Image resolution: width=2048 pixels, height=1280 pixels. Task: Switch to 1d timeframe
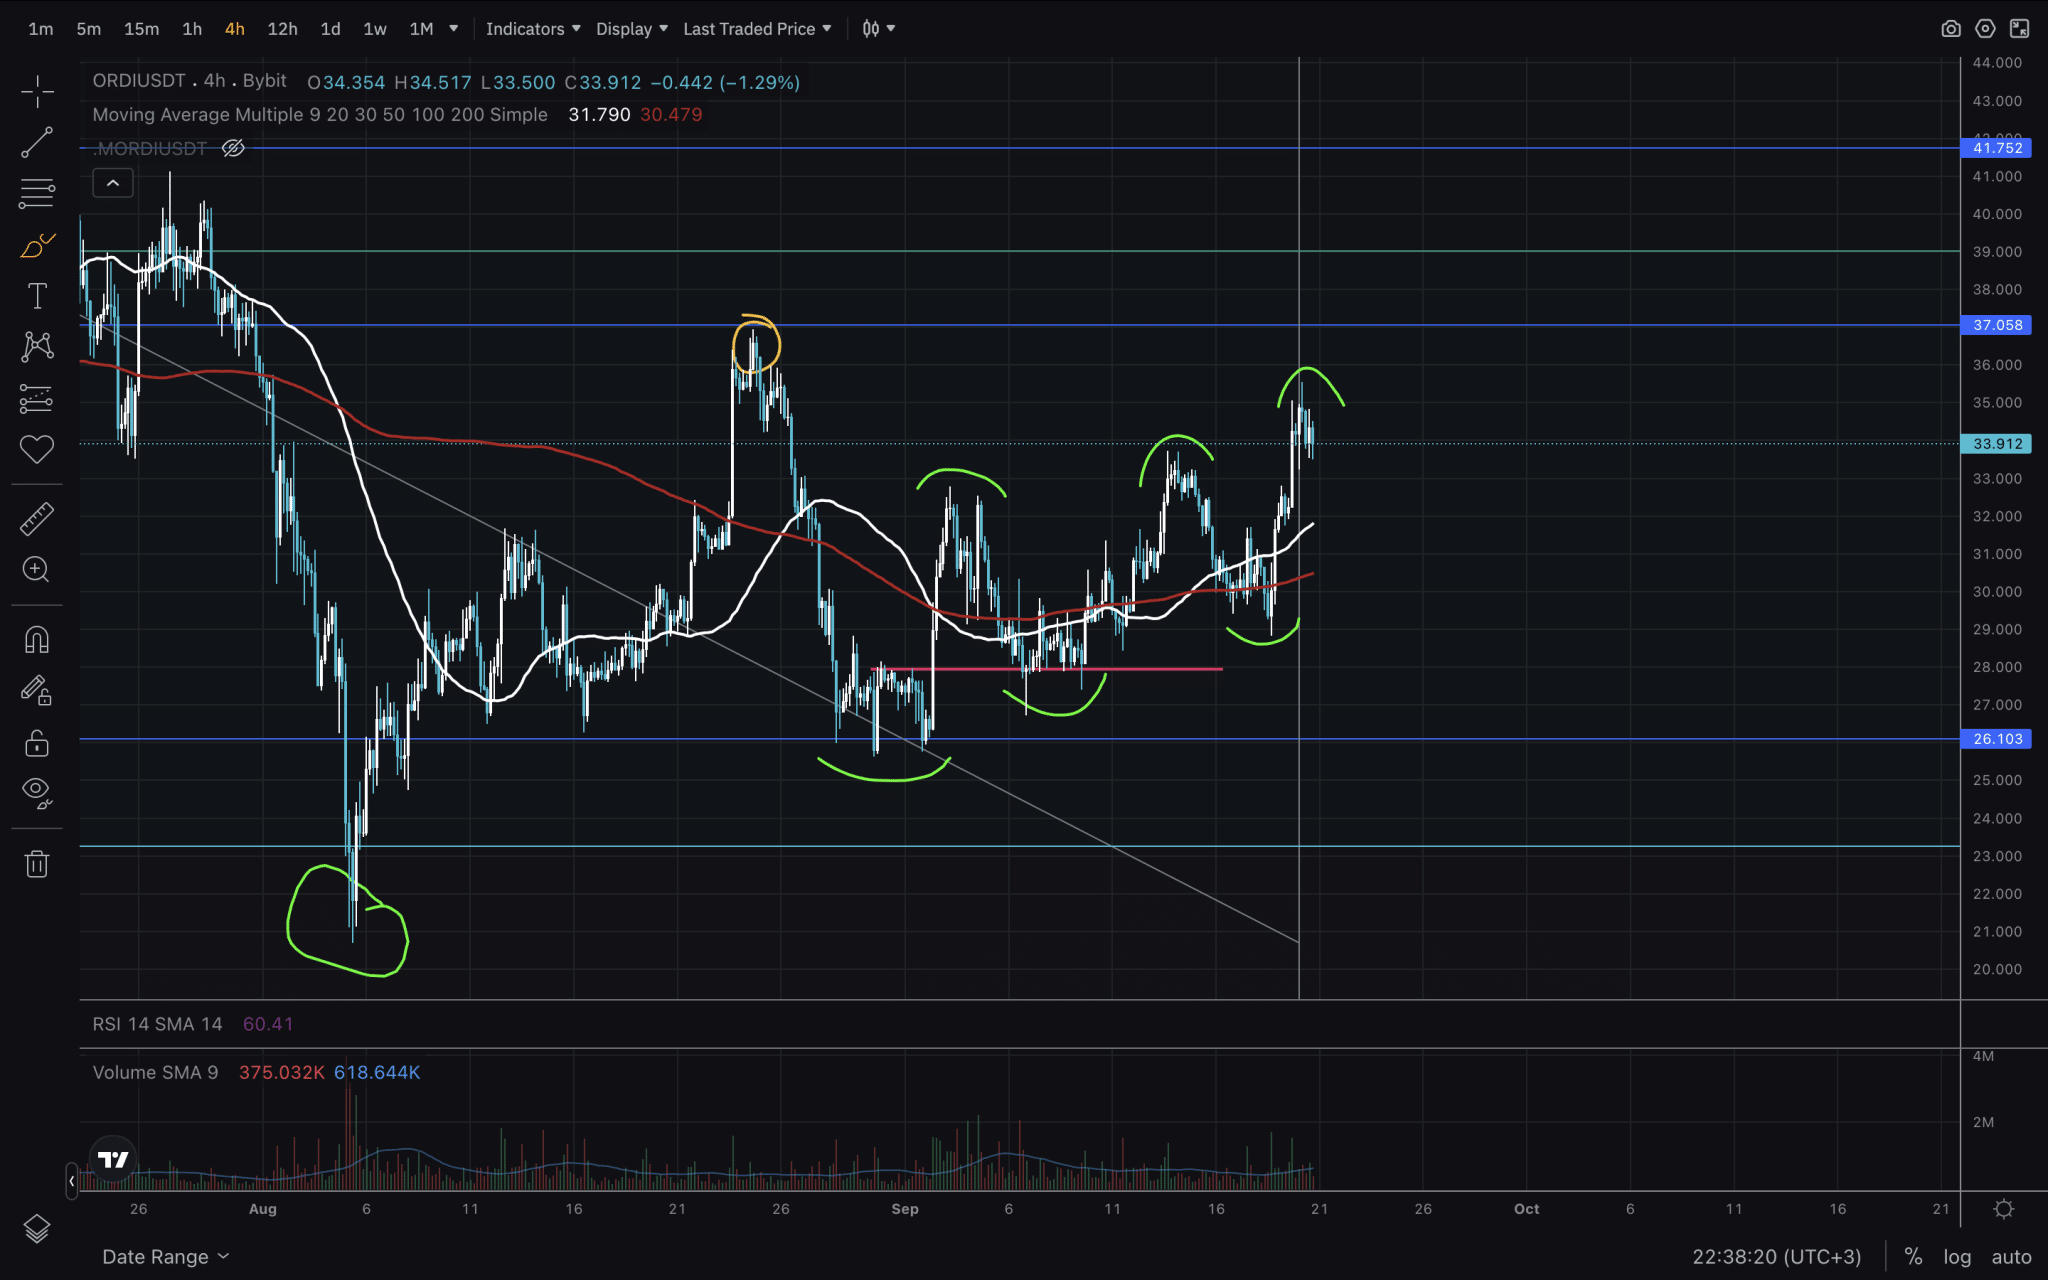click(x=330, y=29)
